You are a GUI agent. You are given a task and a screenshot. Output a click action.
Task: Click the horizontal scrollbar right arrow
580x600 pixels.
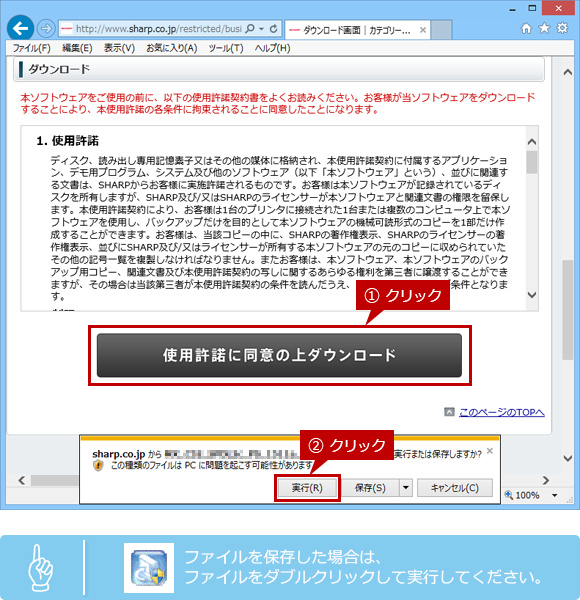point(546,480)
